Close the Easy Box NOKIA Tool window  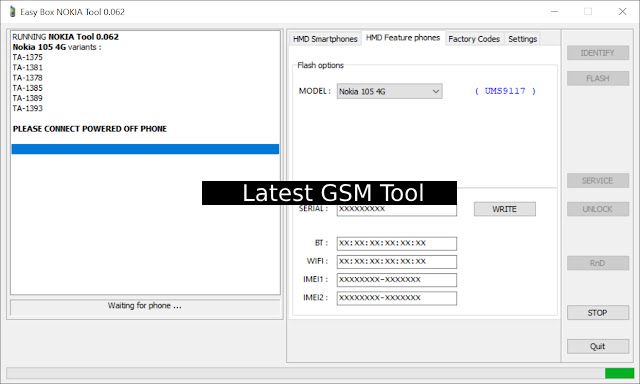622,11
